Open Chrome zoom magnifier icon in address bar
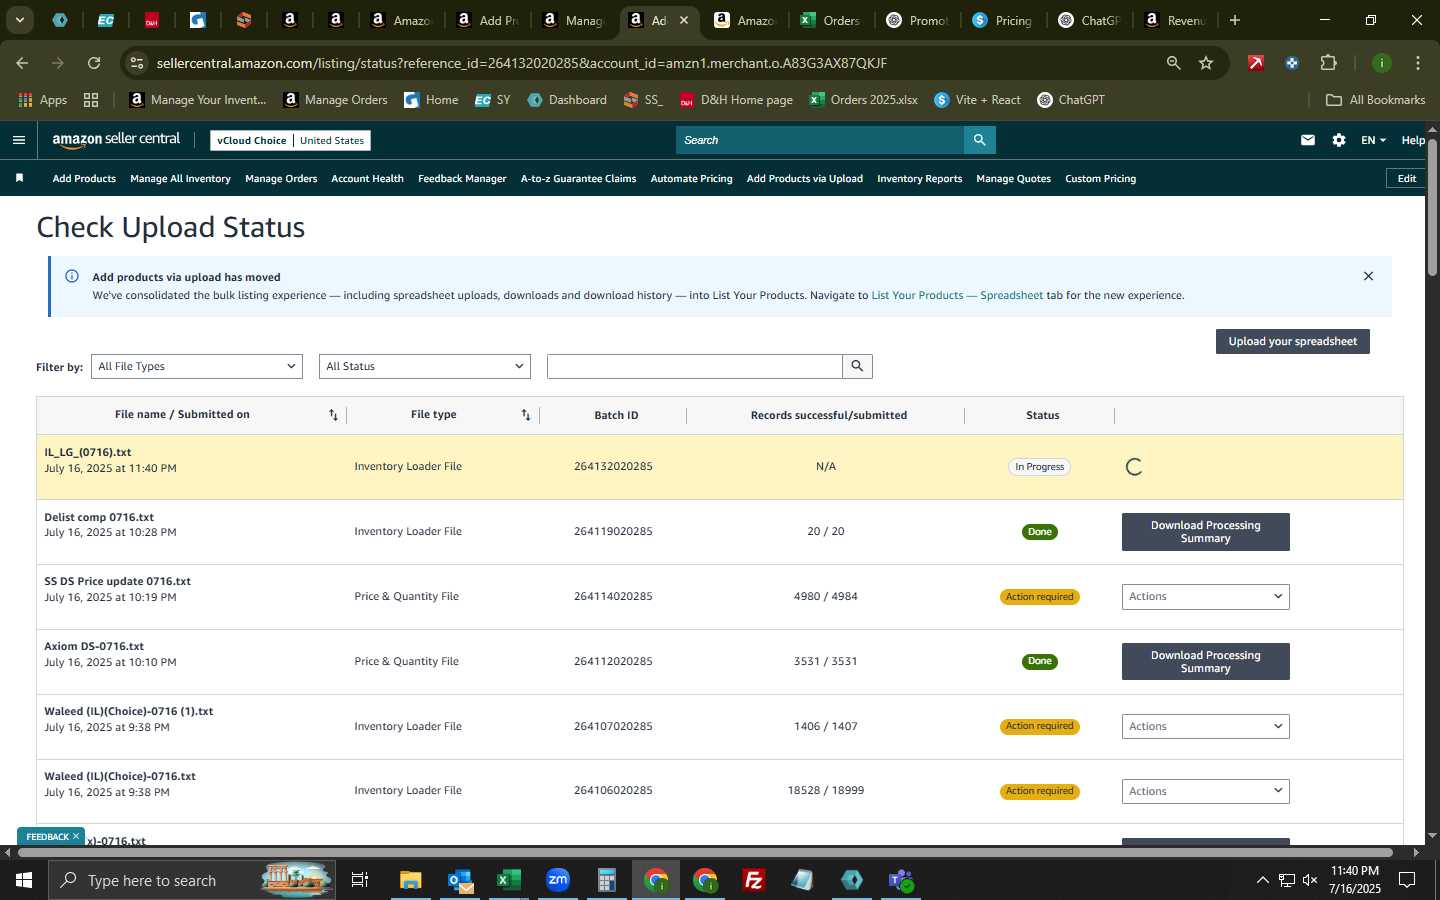The width and height of the screenshot is (1440, 900). click(x=1173, y=63)
